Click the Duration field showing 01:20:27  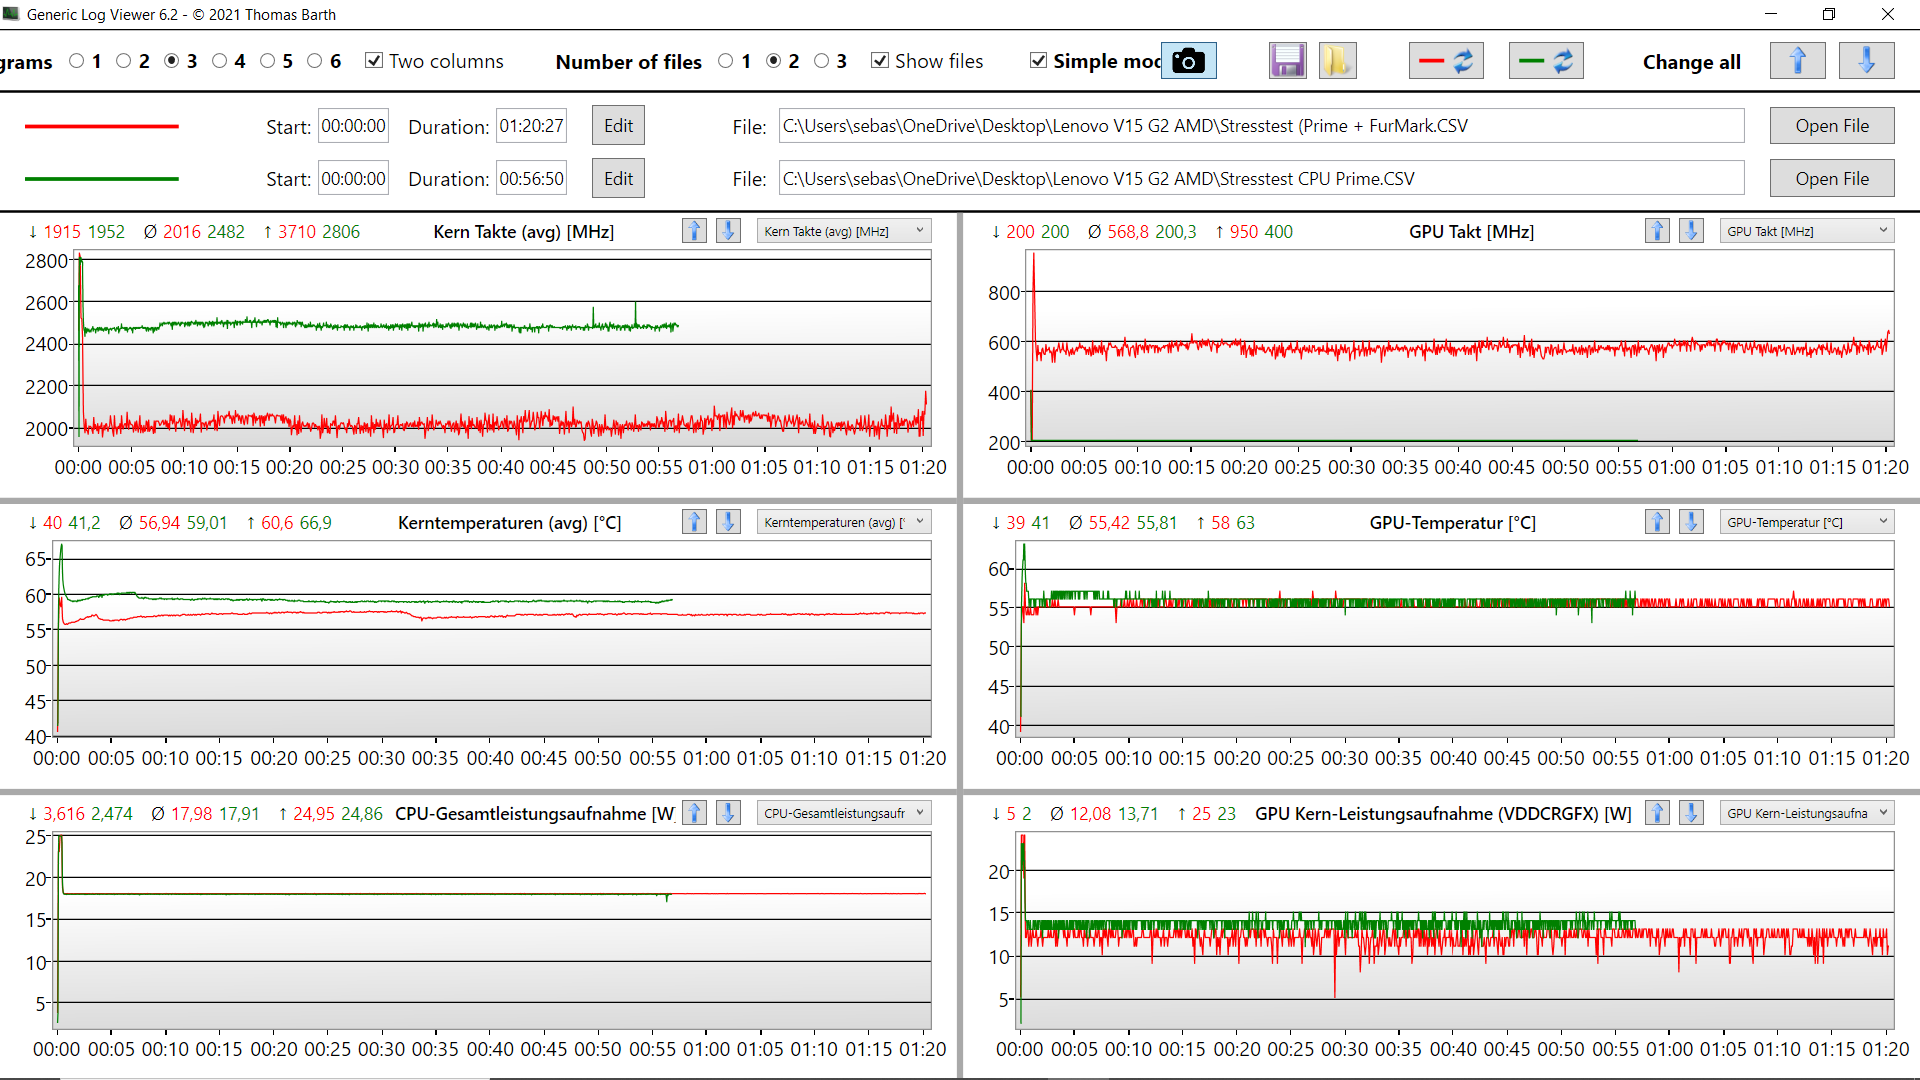pos(531,126)
